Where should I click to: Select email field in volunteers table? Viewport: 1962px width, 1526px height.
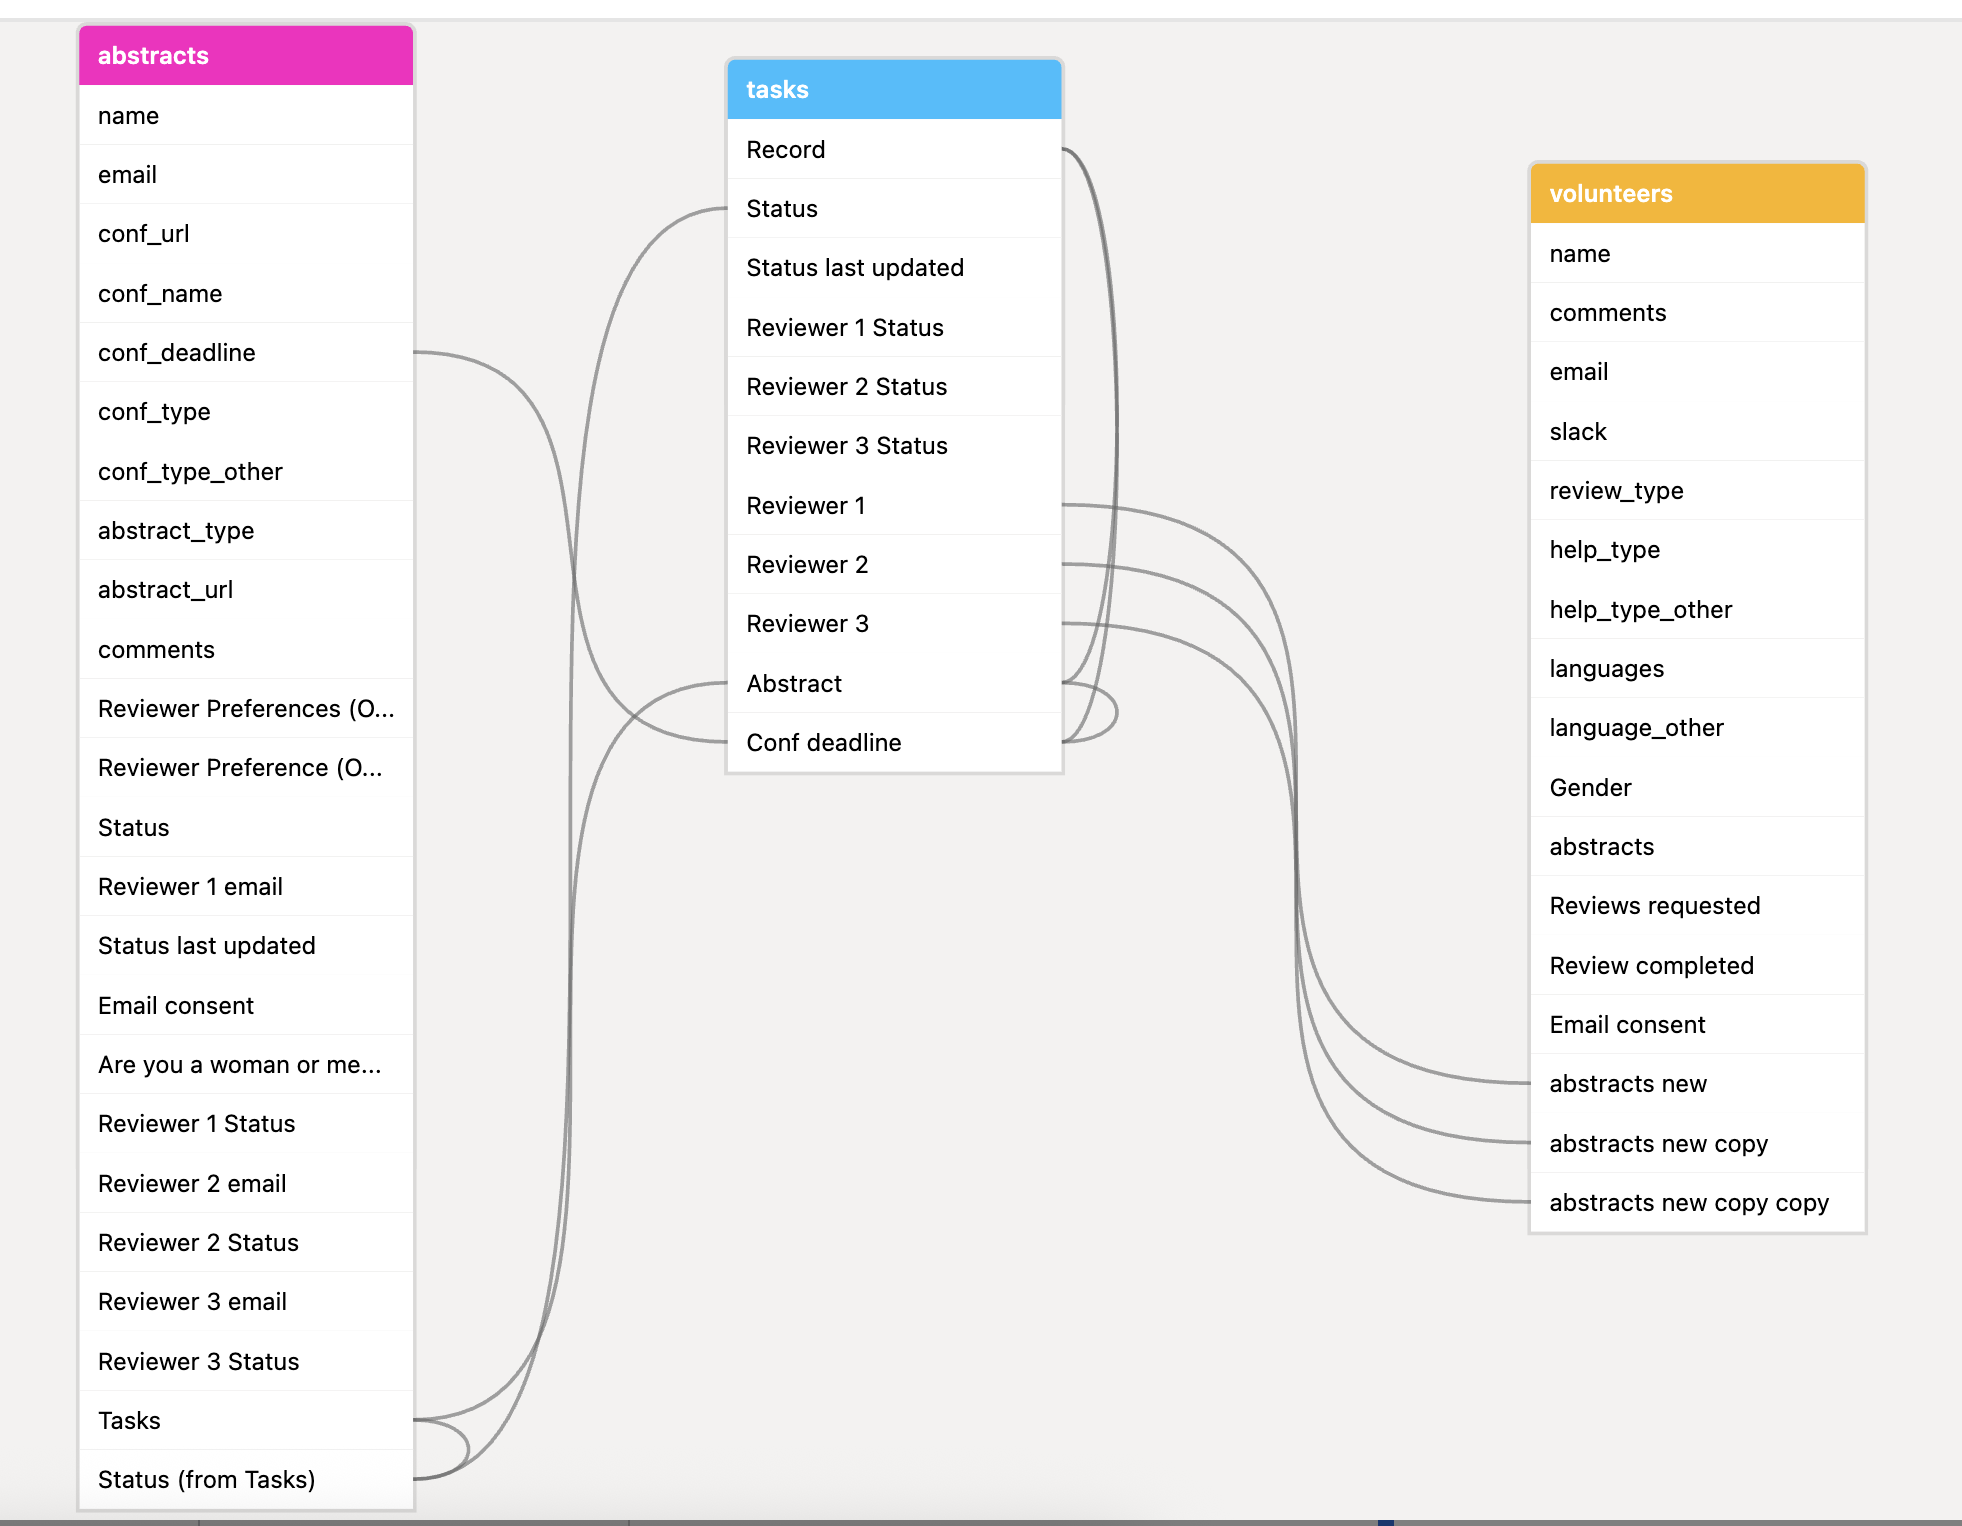(x=1697, y=372)
